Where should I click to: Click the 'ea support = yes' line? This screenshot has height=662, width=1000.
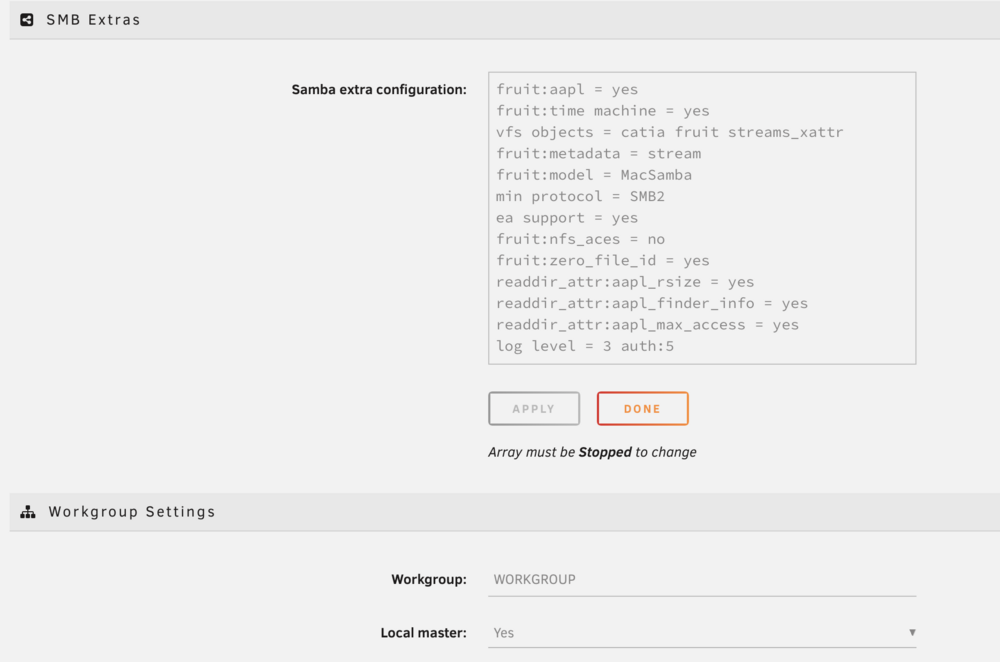567,217
